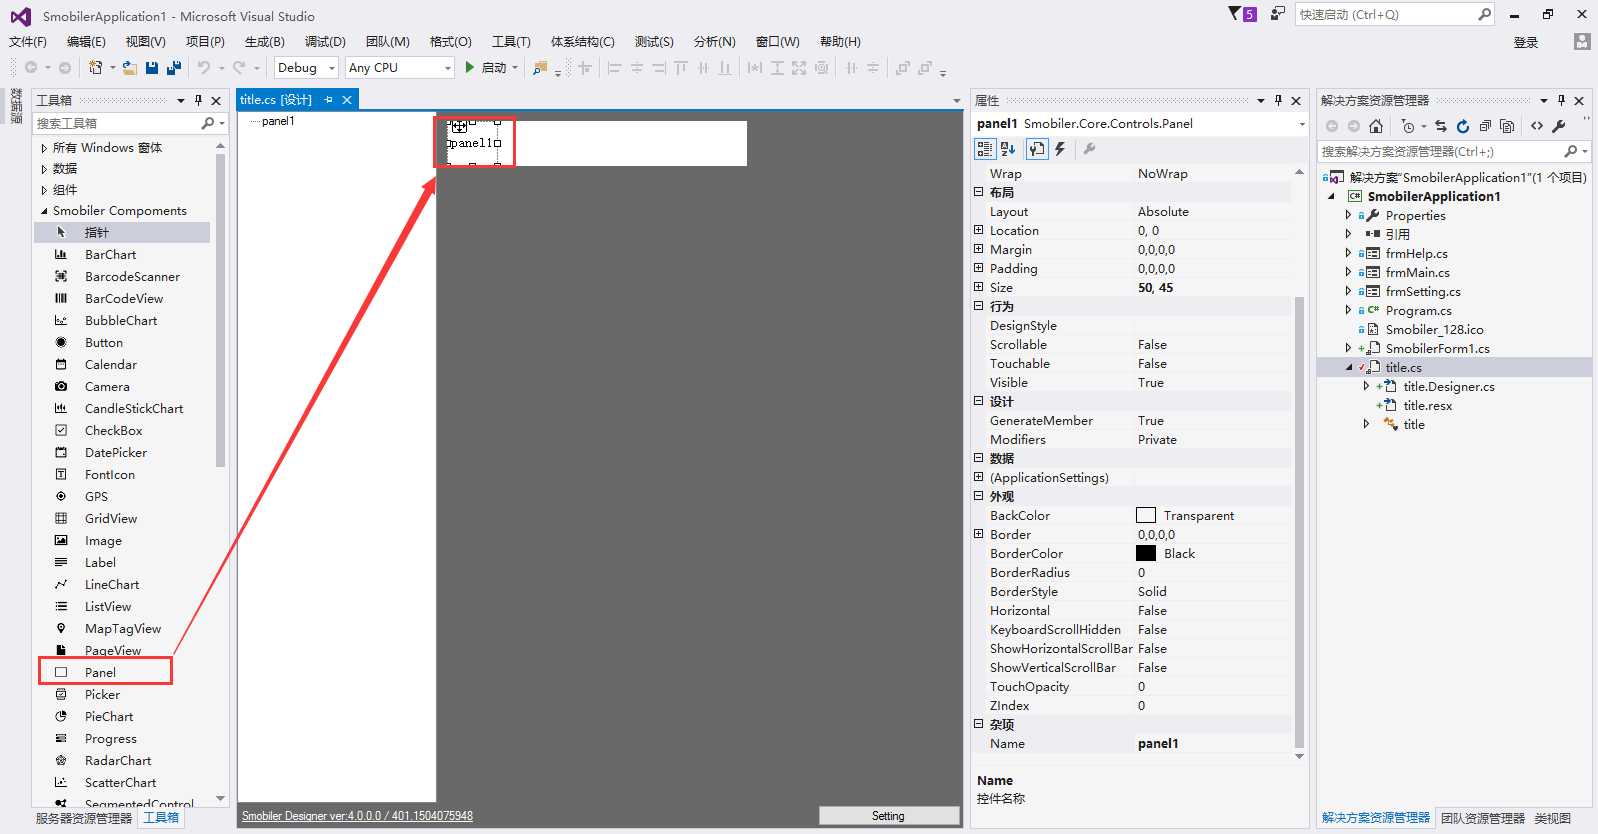Screen dimensions: 1598x834
Task: Toggle auto-hide pin of Solution Explorer
Action: click(x=1561, y=100)
